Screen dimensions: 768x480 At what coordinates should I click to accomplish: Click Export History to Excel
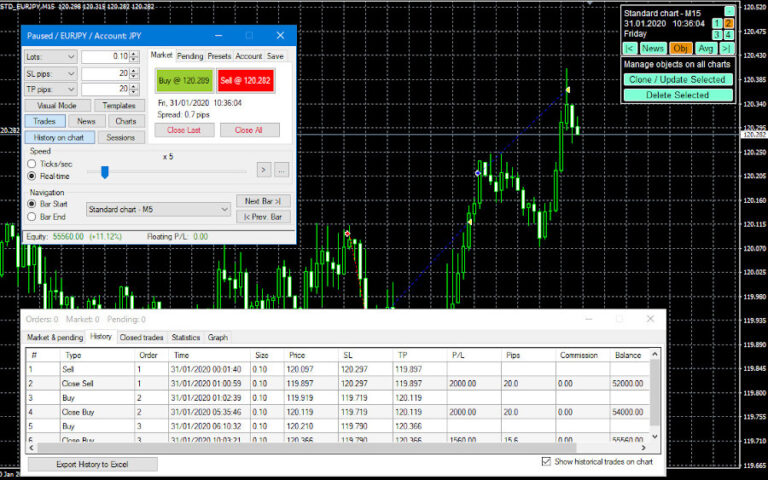(92, 464)
